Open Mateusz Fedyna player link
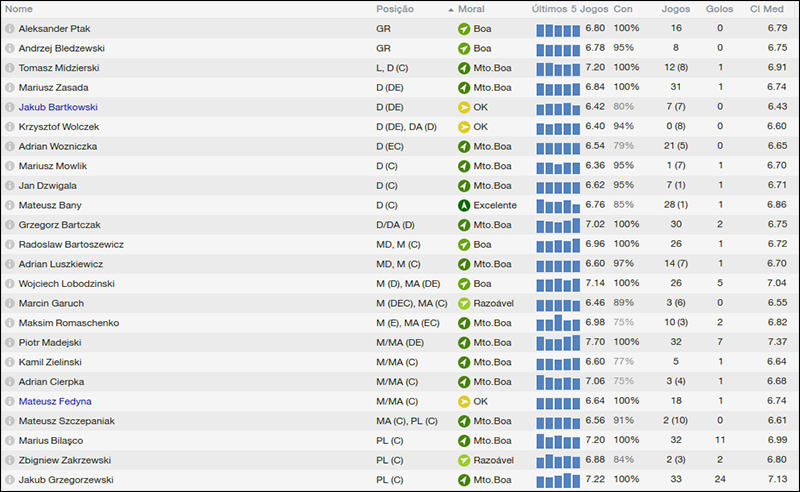This screenshot has width=800, height=492. point(55,401)
